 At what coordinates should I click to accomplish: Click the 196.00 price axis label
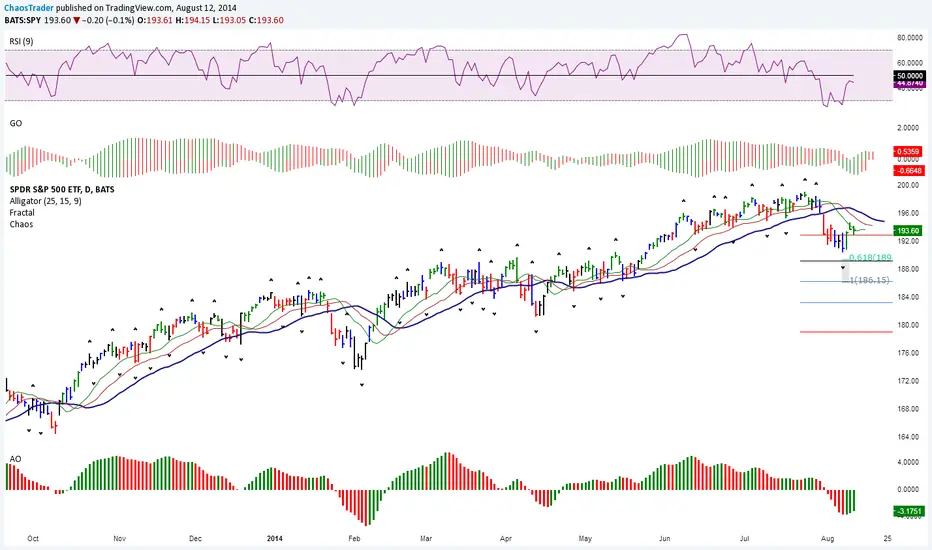pos(908,213)
